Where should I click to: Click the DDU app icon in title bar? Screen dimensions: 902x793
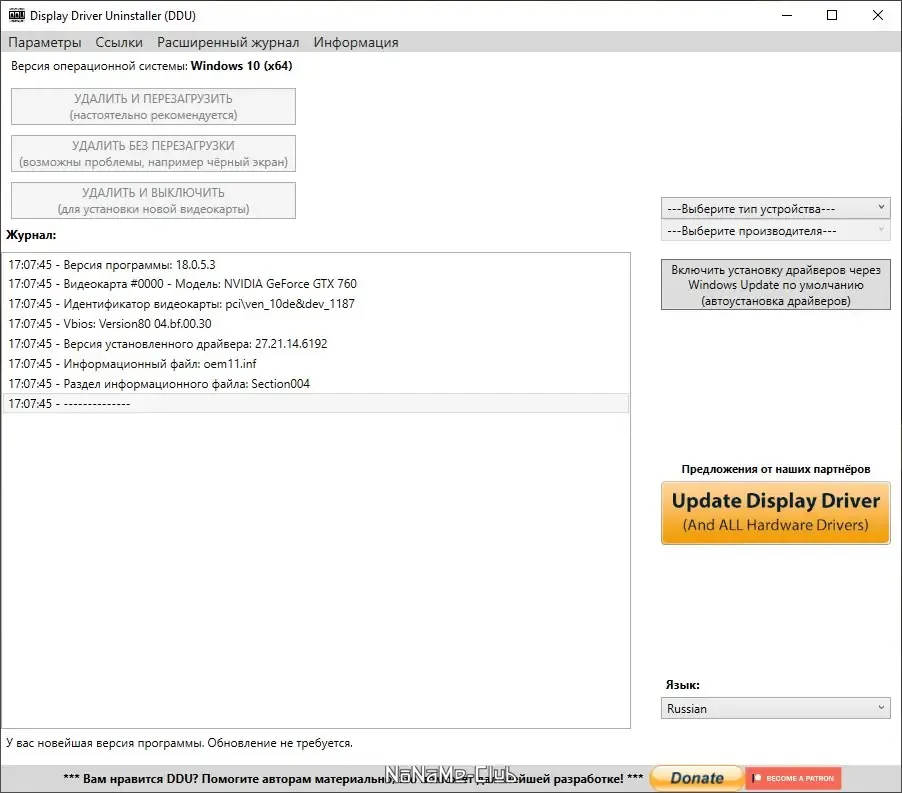click(16, 16)
